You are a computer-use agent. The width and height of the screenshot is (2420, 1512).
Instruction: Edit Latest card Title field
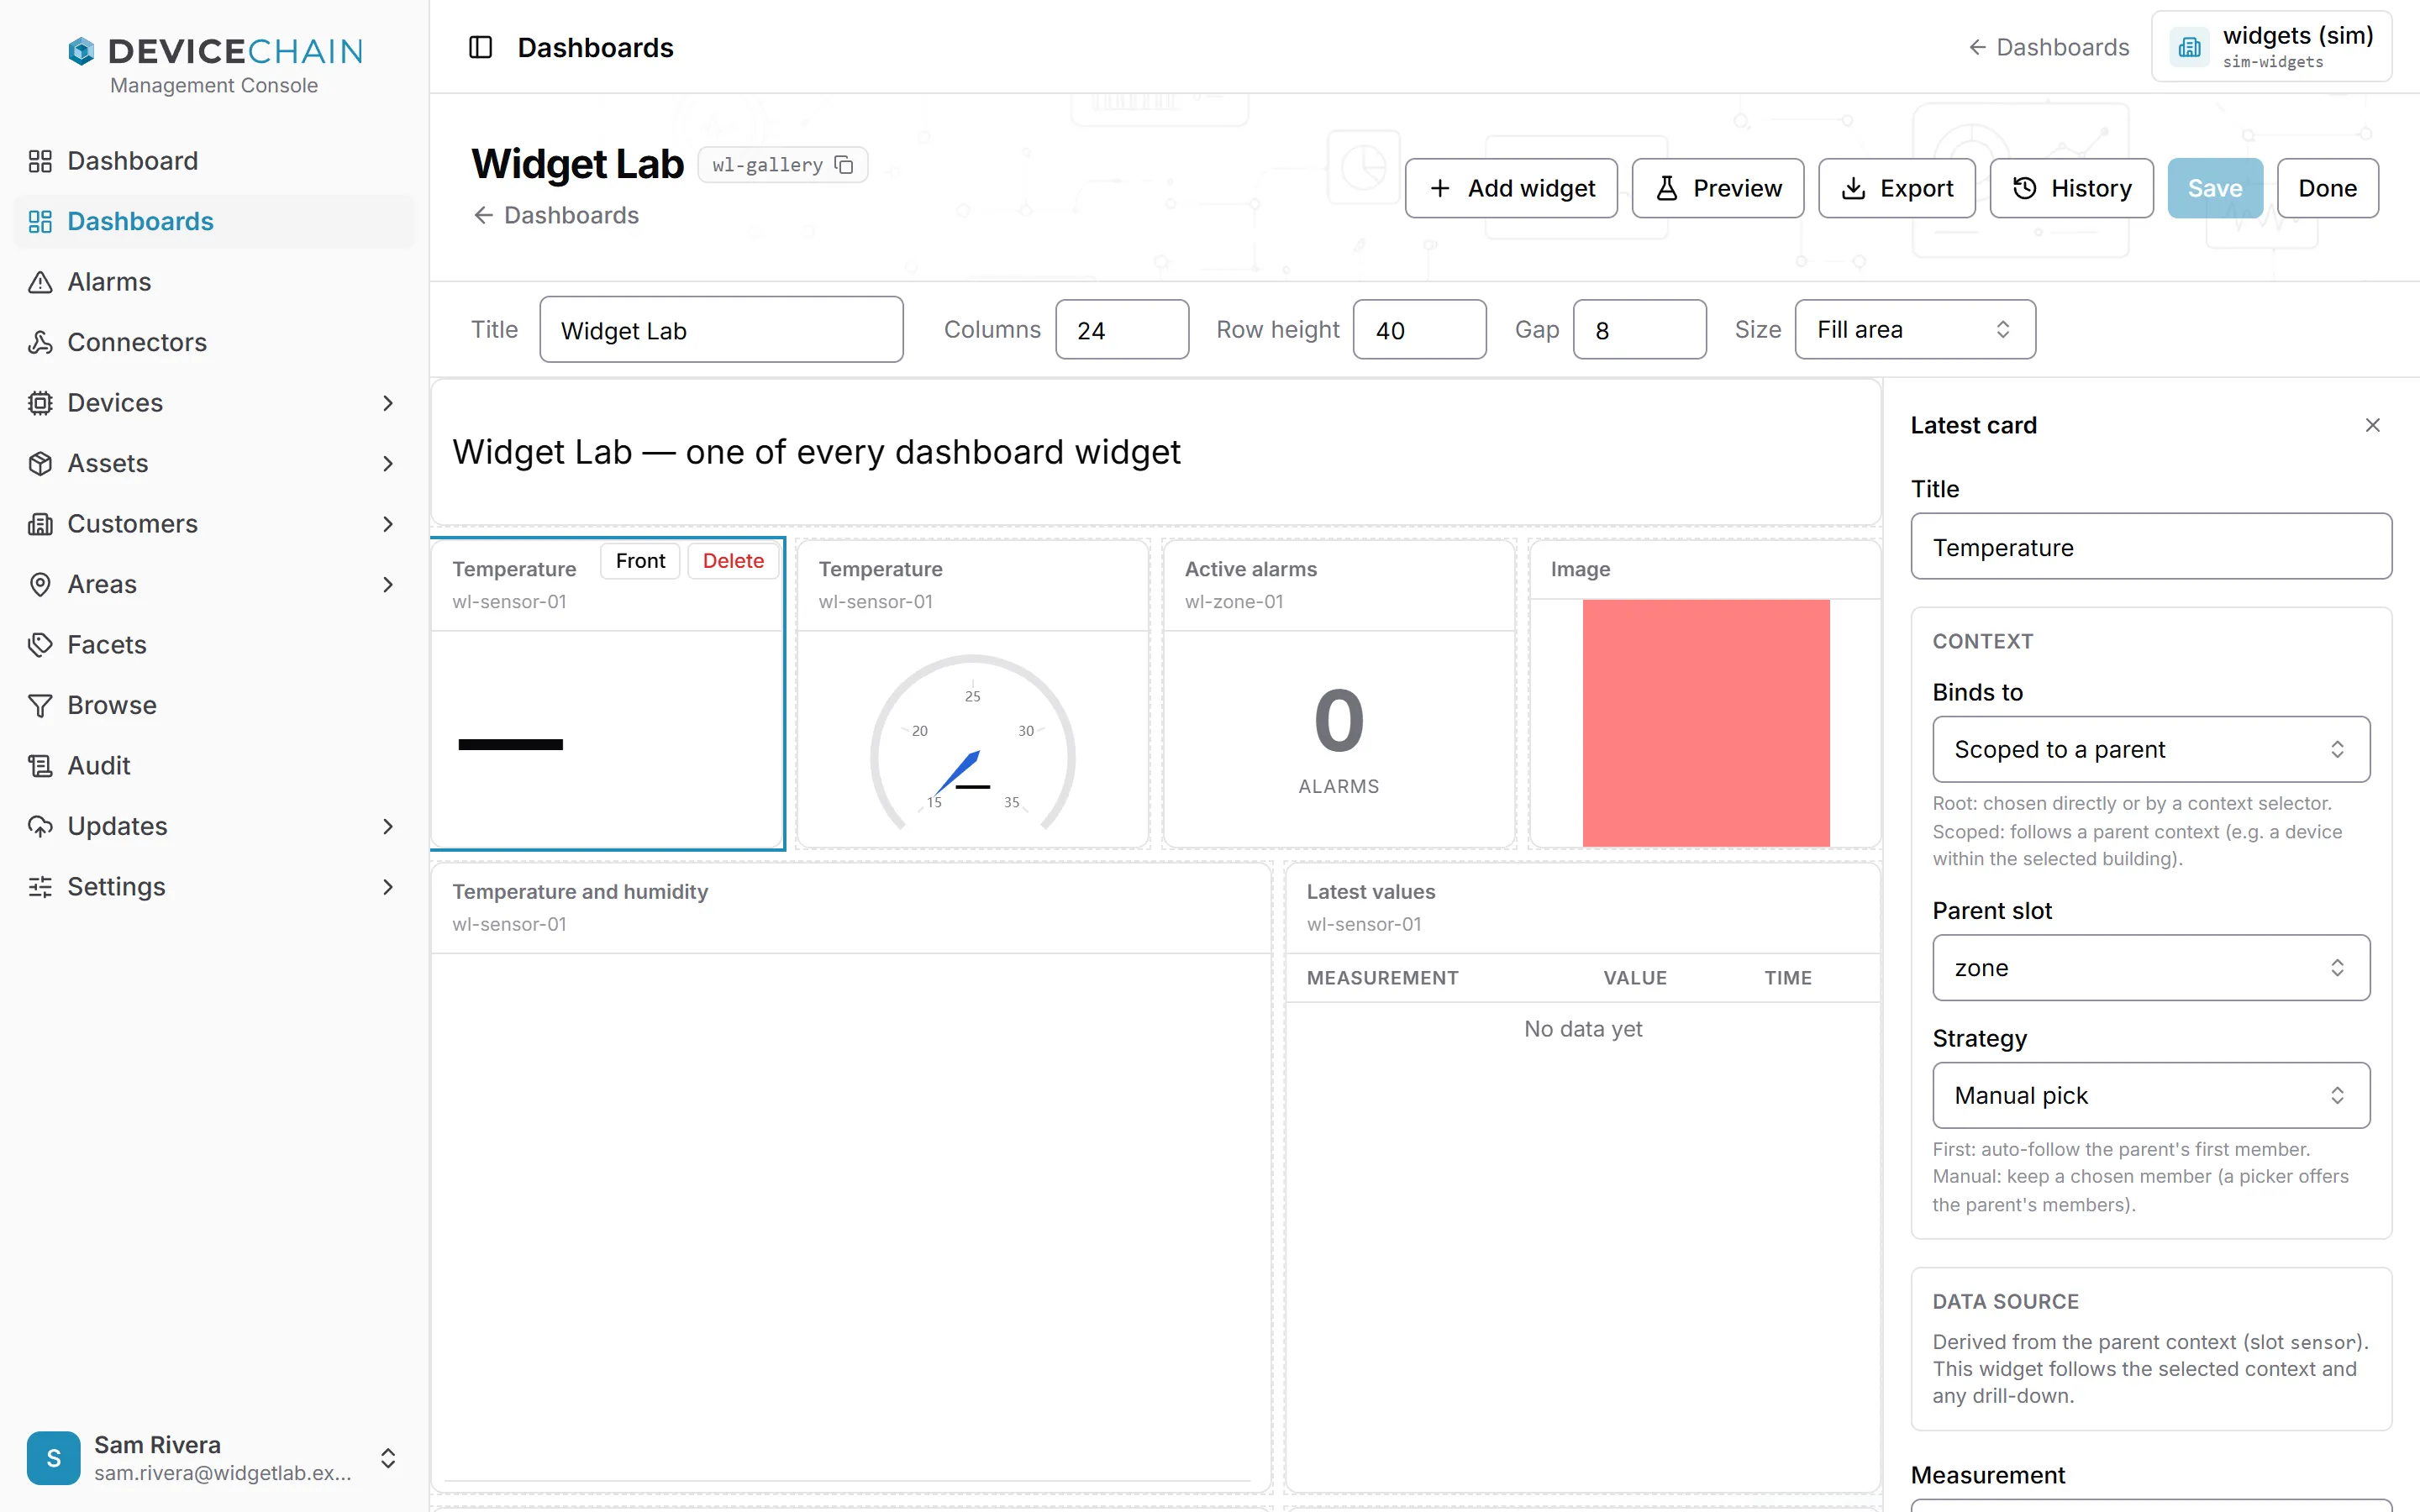(x=2150, y=546)
